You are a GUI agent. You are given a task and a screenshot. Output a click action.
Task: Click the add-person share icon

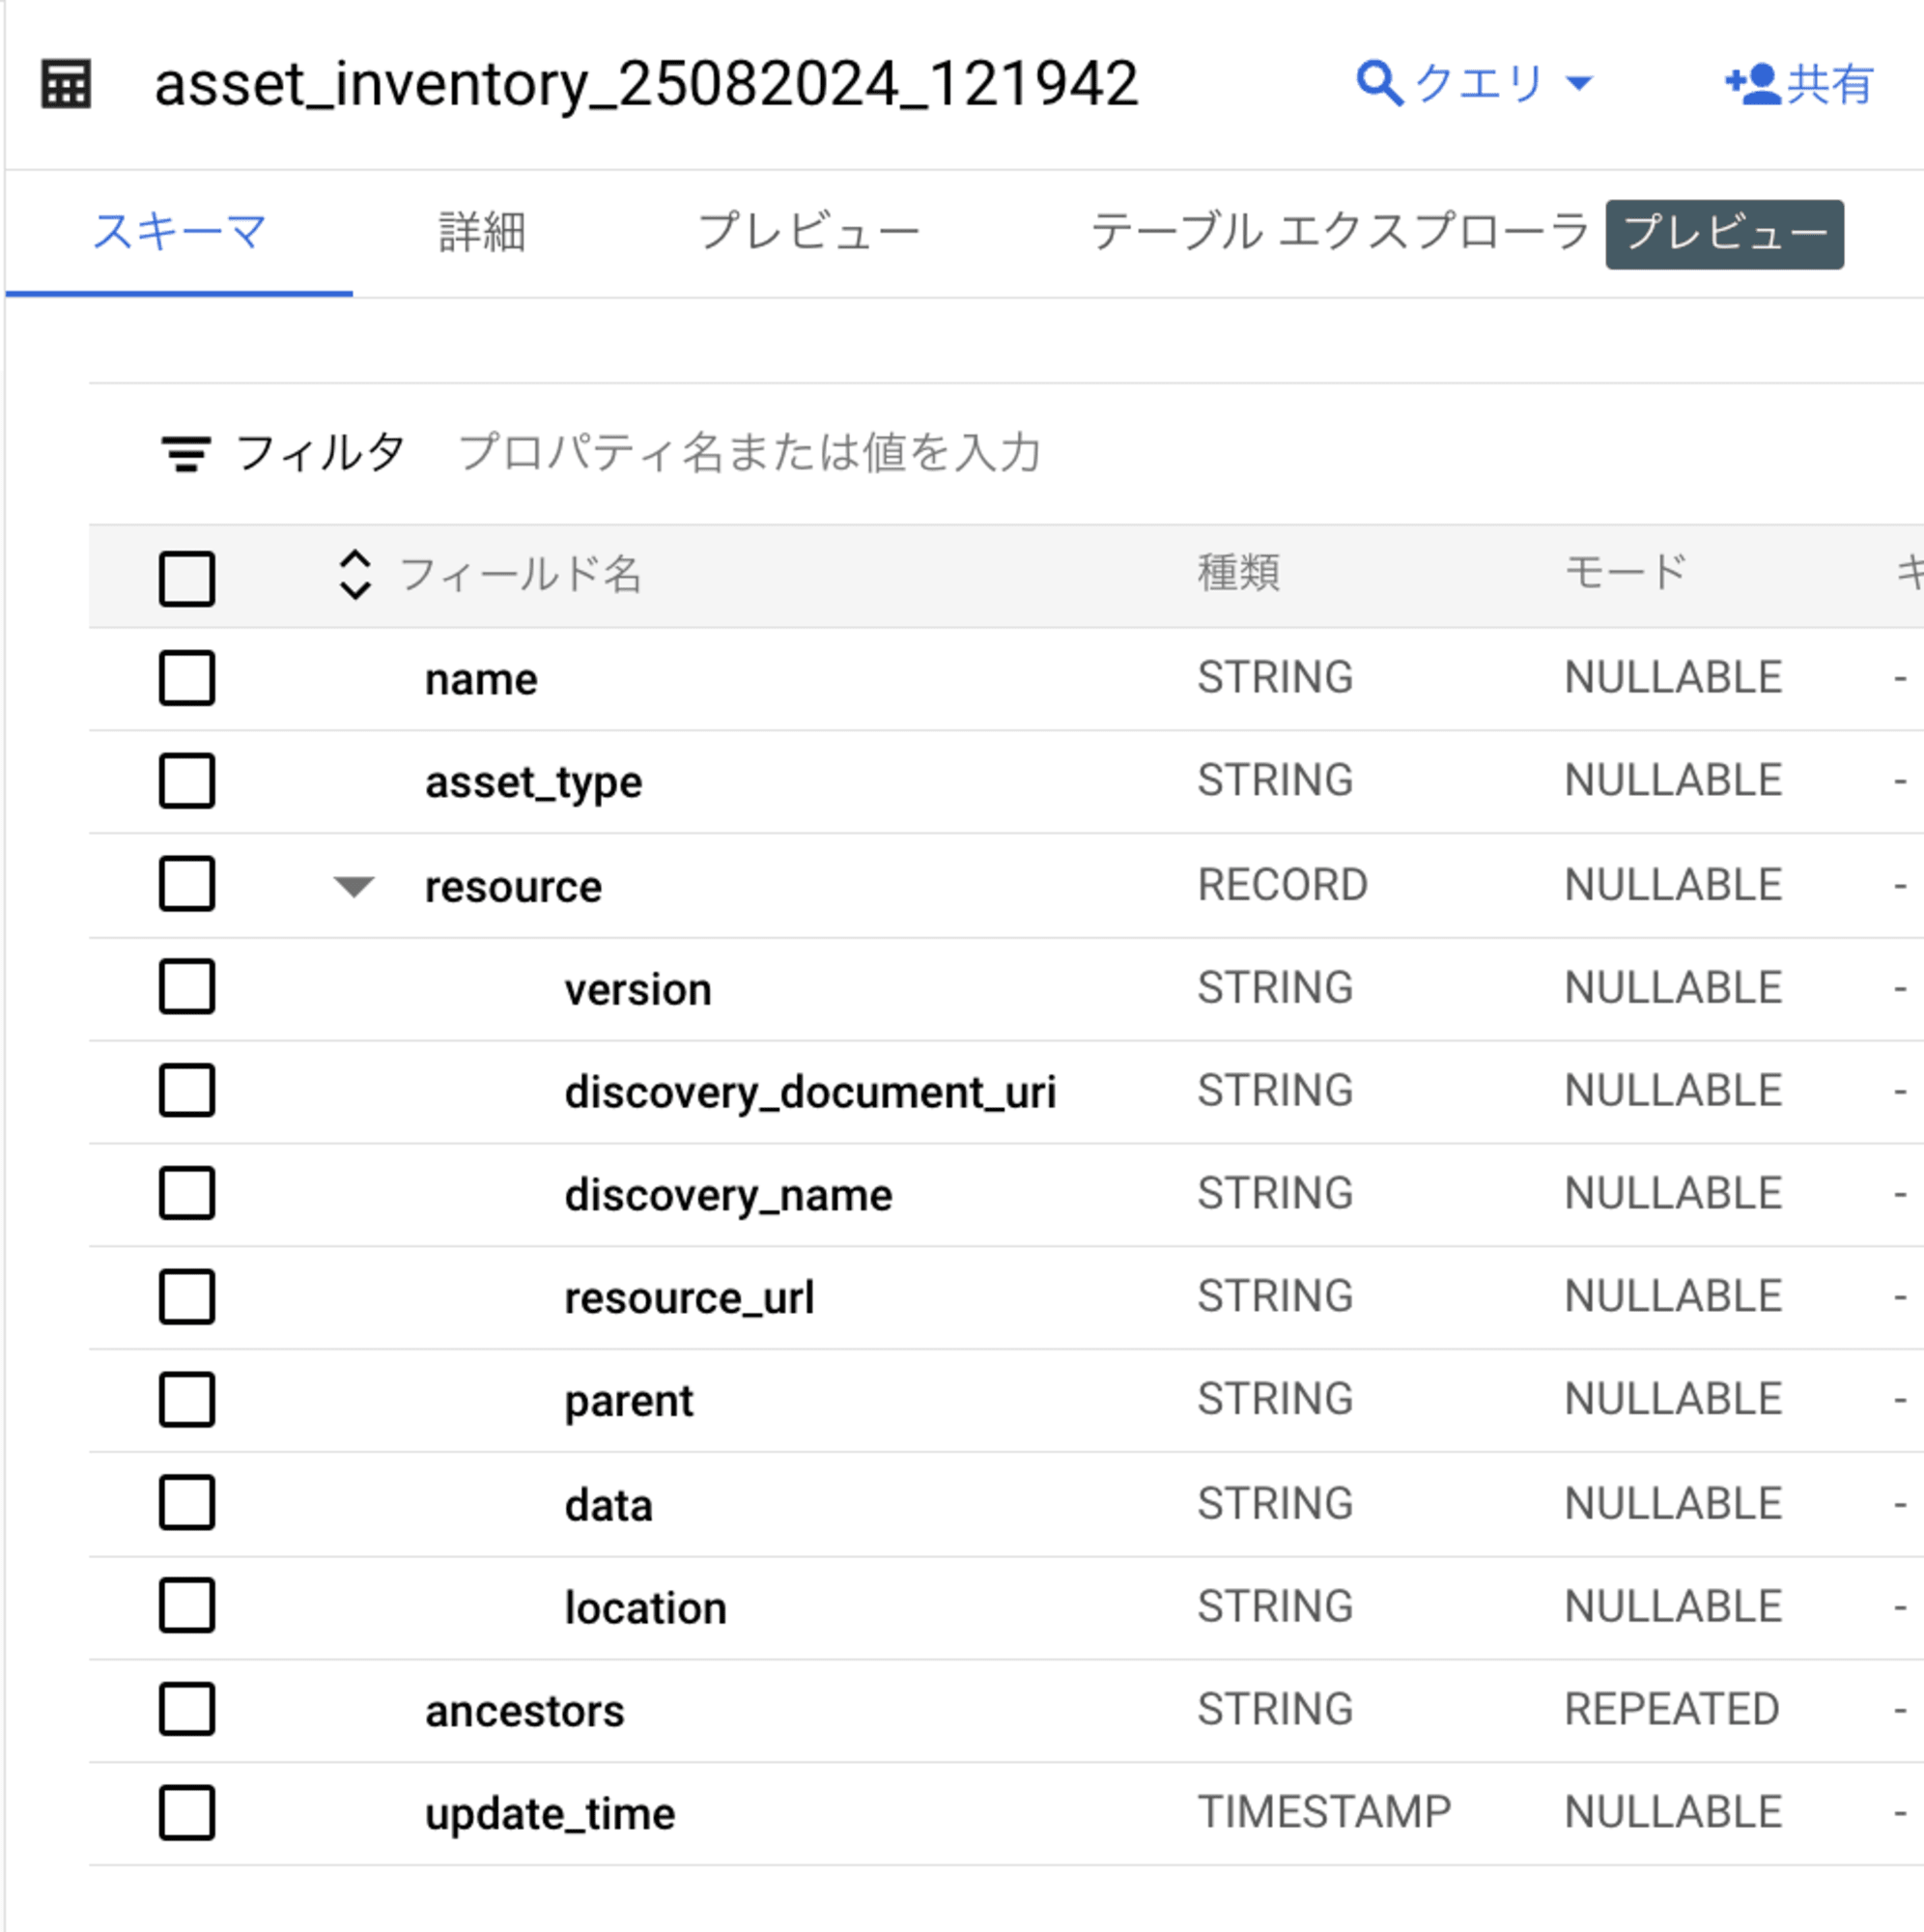point(1753,84)
